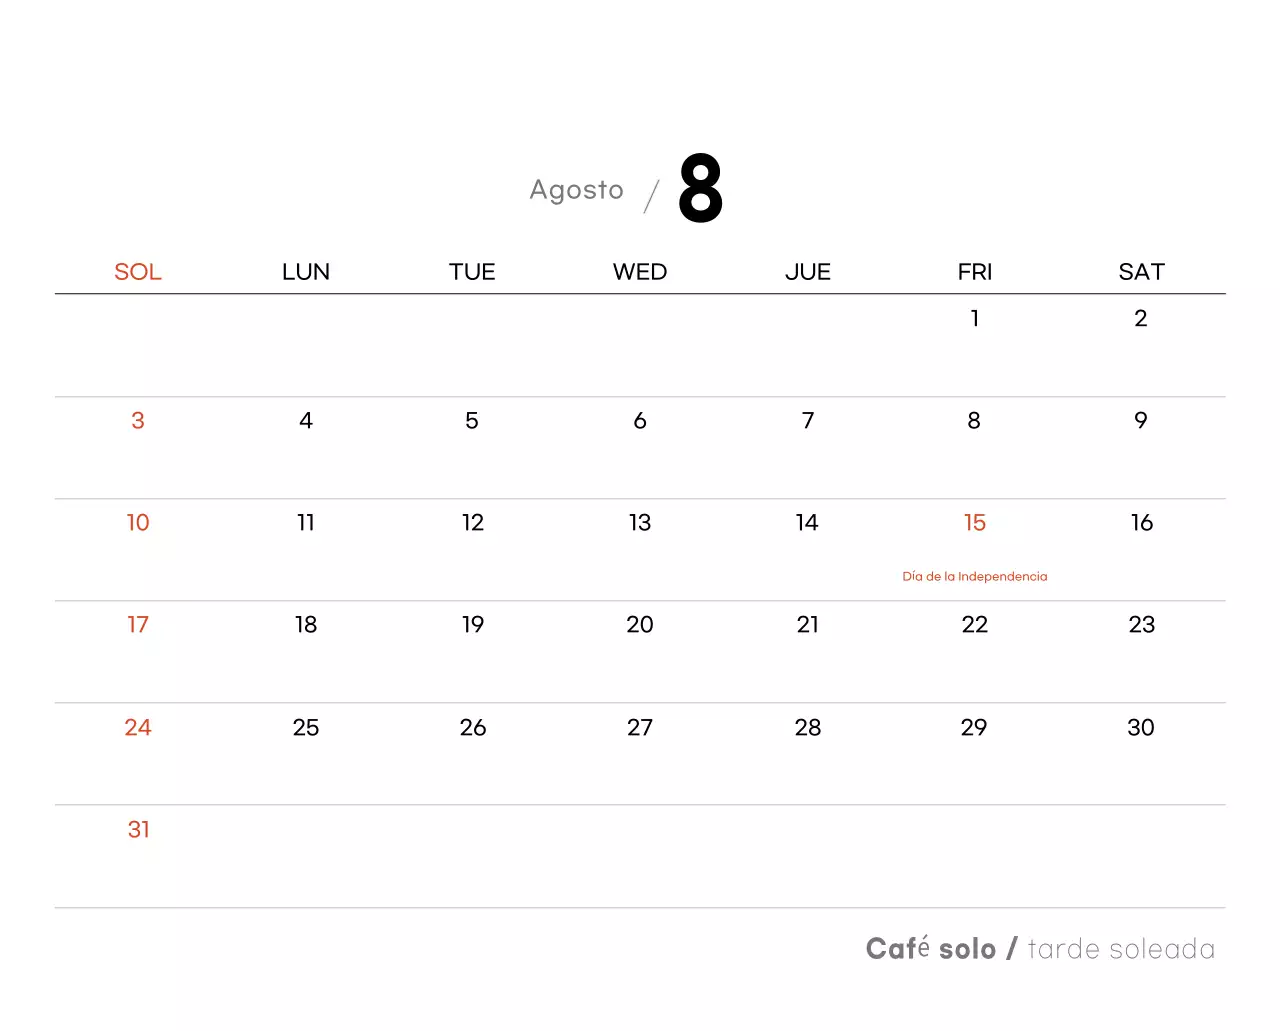Select date 31 in the last row
The image size is (1280, 1031).
(x=139, y=830)
